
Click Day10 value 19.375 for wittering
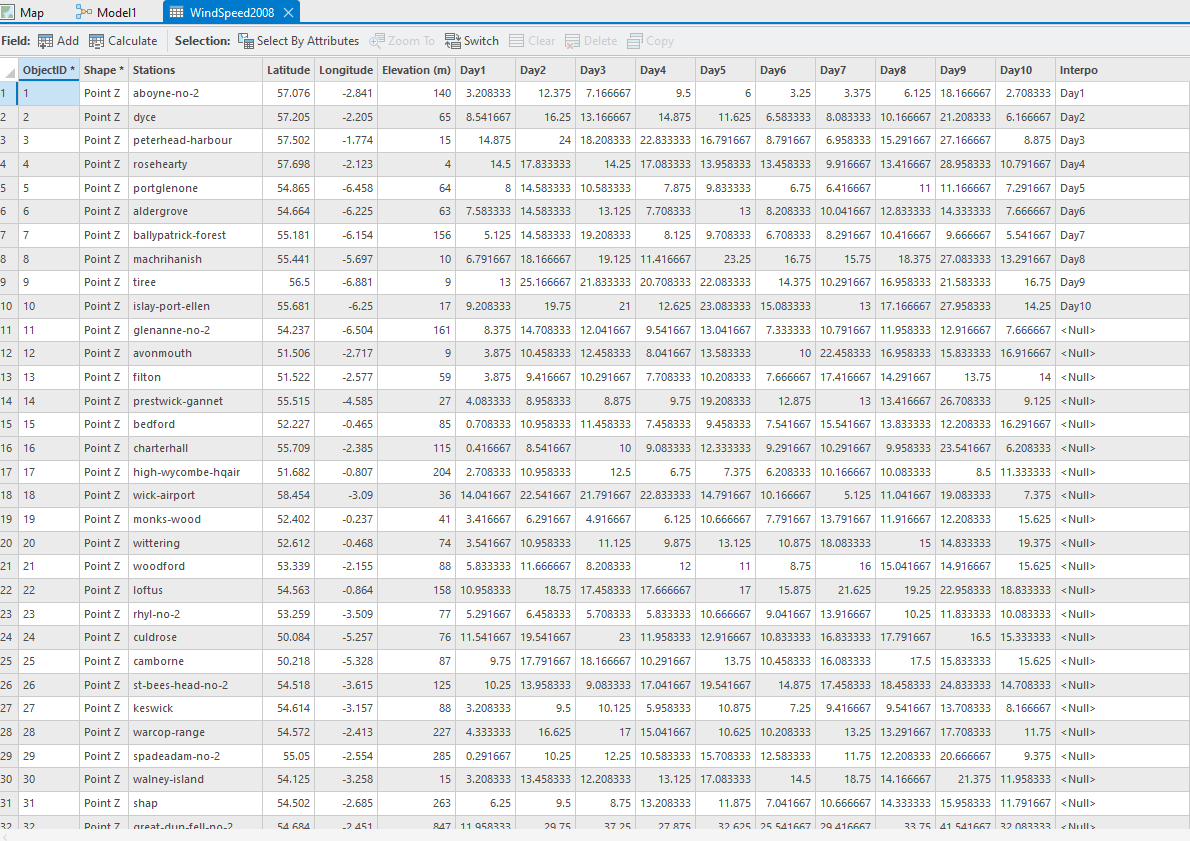click(x=1025, y=543)
